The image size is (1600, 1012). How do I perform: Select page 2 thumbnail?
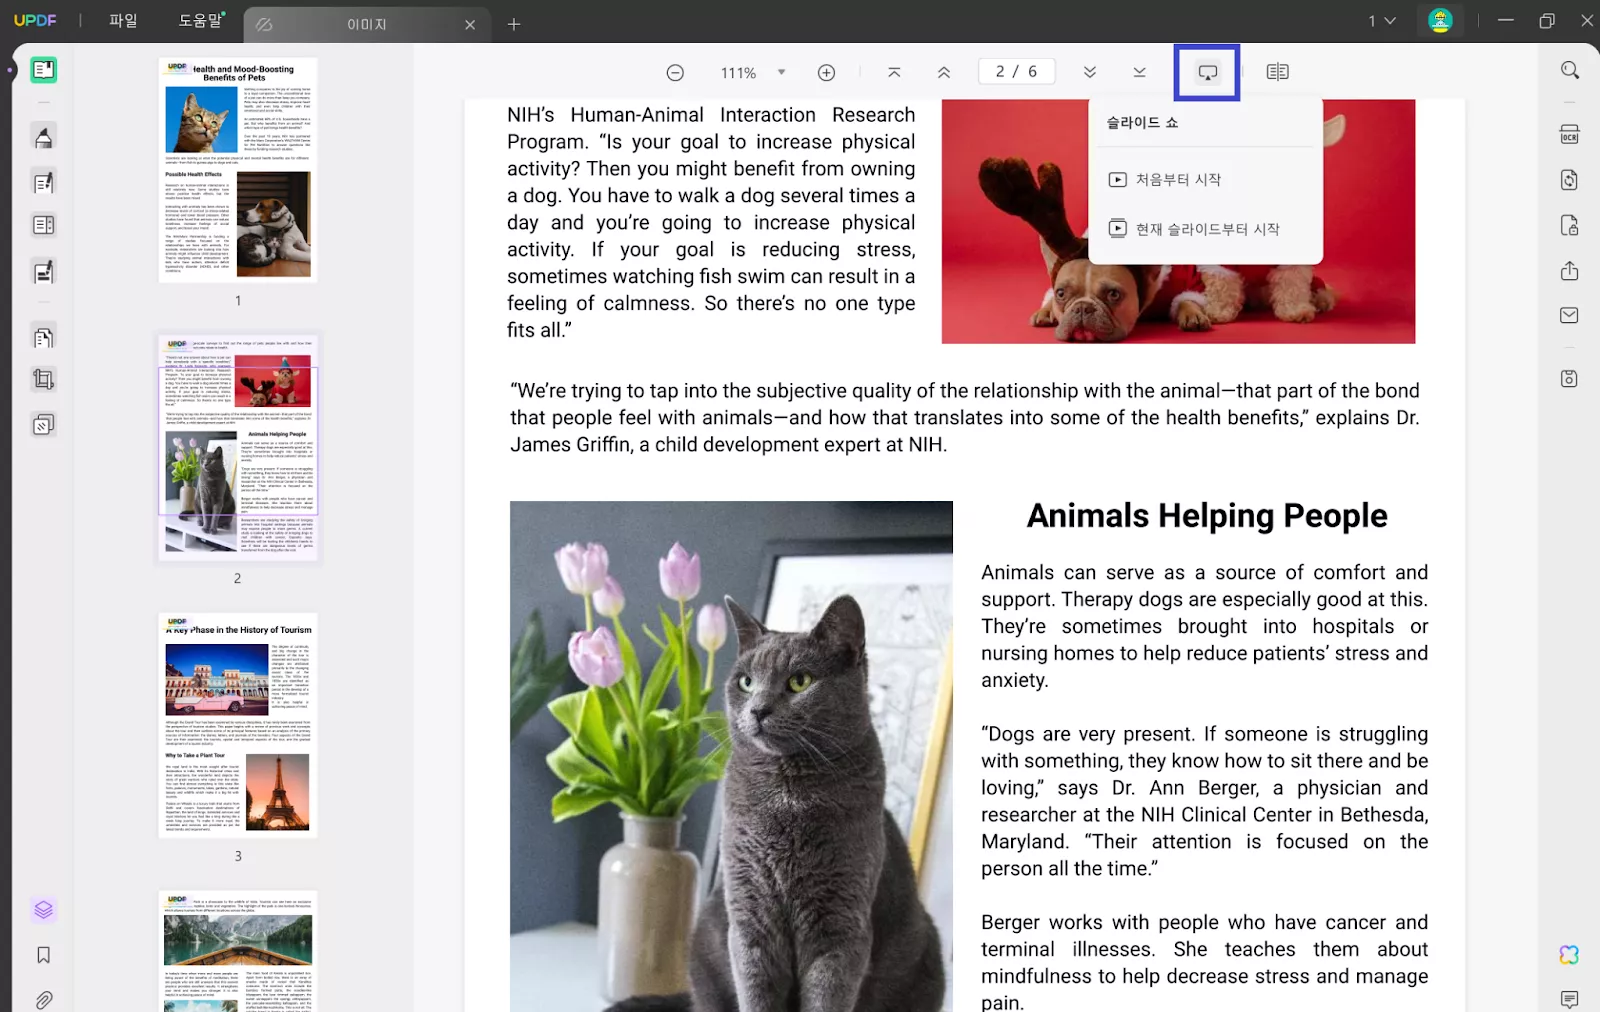tap(238, 447)
